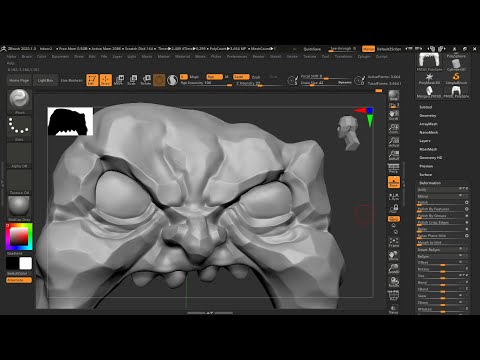Toggle Zsub mode
This screenshot has height=360, width=480.
[256, 77]
